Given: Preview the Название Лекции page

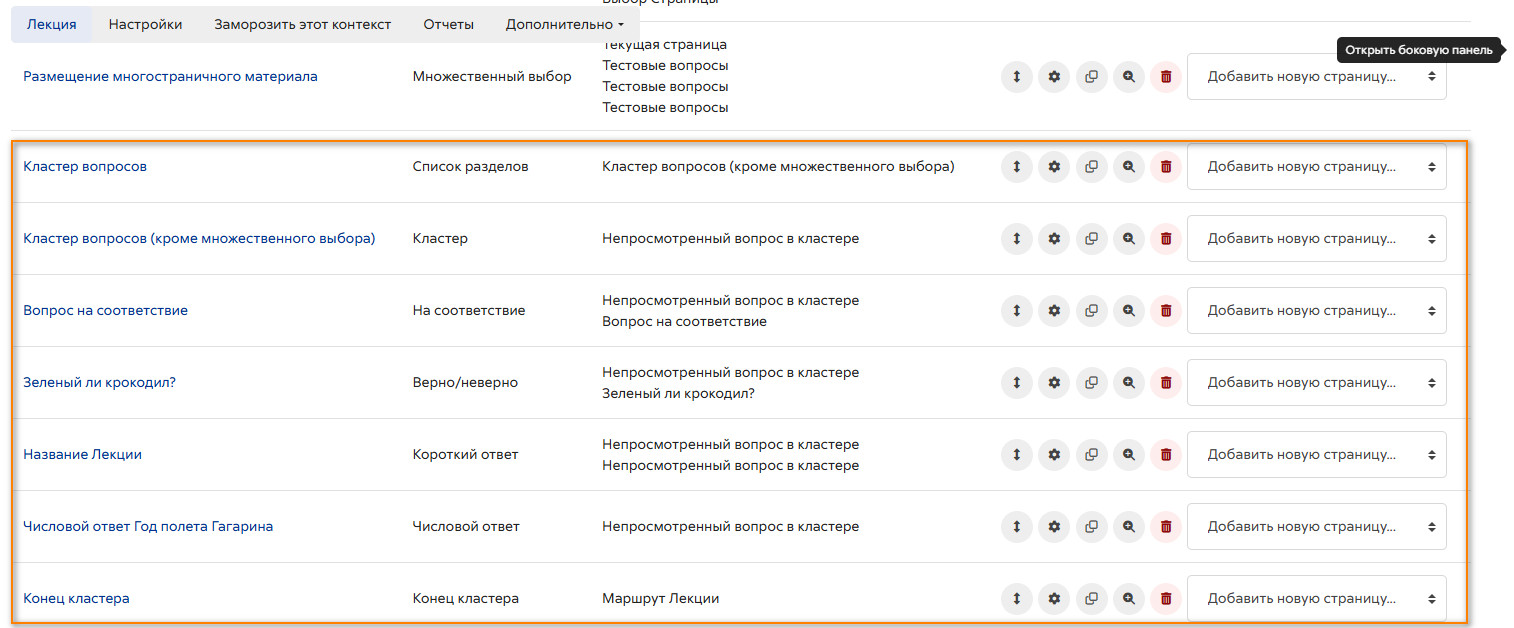Looking at the screenshot, I should [1129, 455].
